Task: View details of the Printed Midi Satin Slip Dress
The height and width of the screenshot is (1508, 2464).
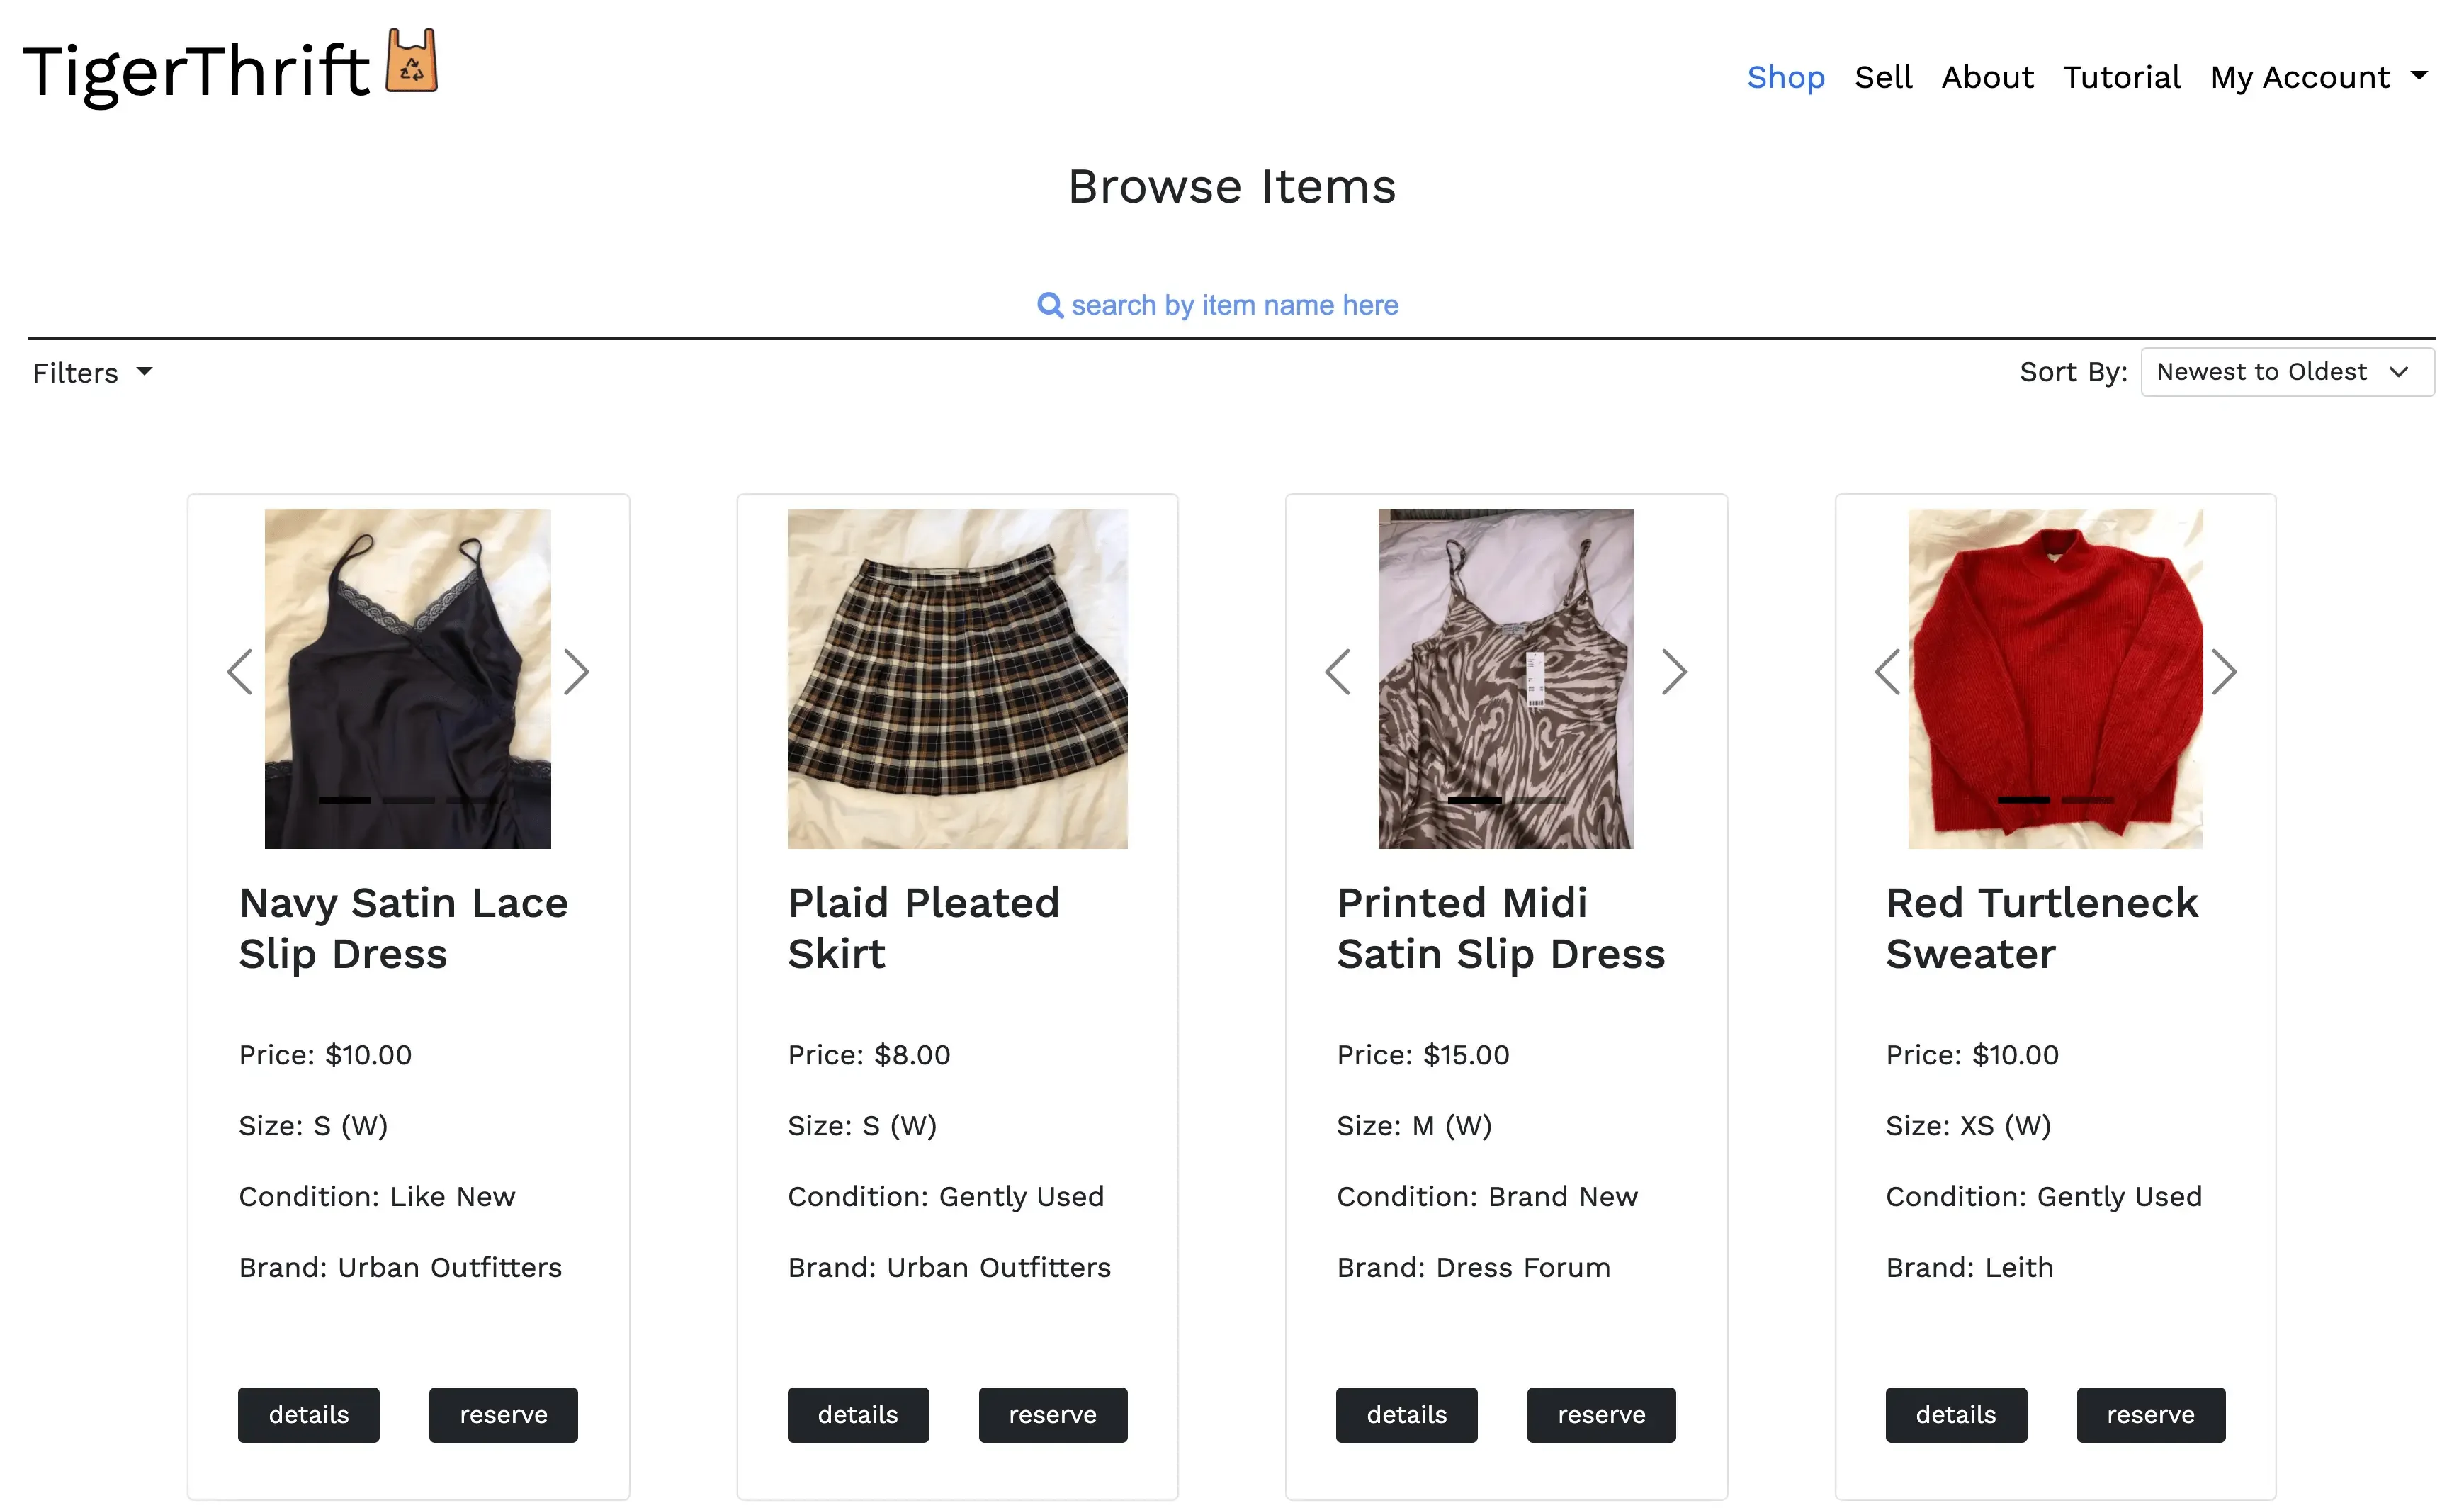Action: click(1406, 1415)
